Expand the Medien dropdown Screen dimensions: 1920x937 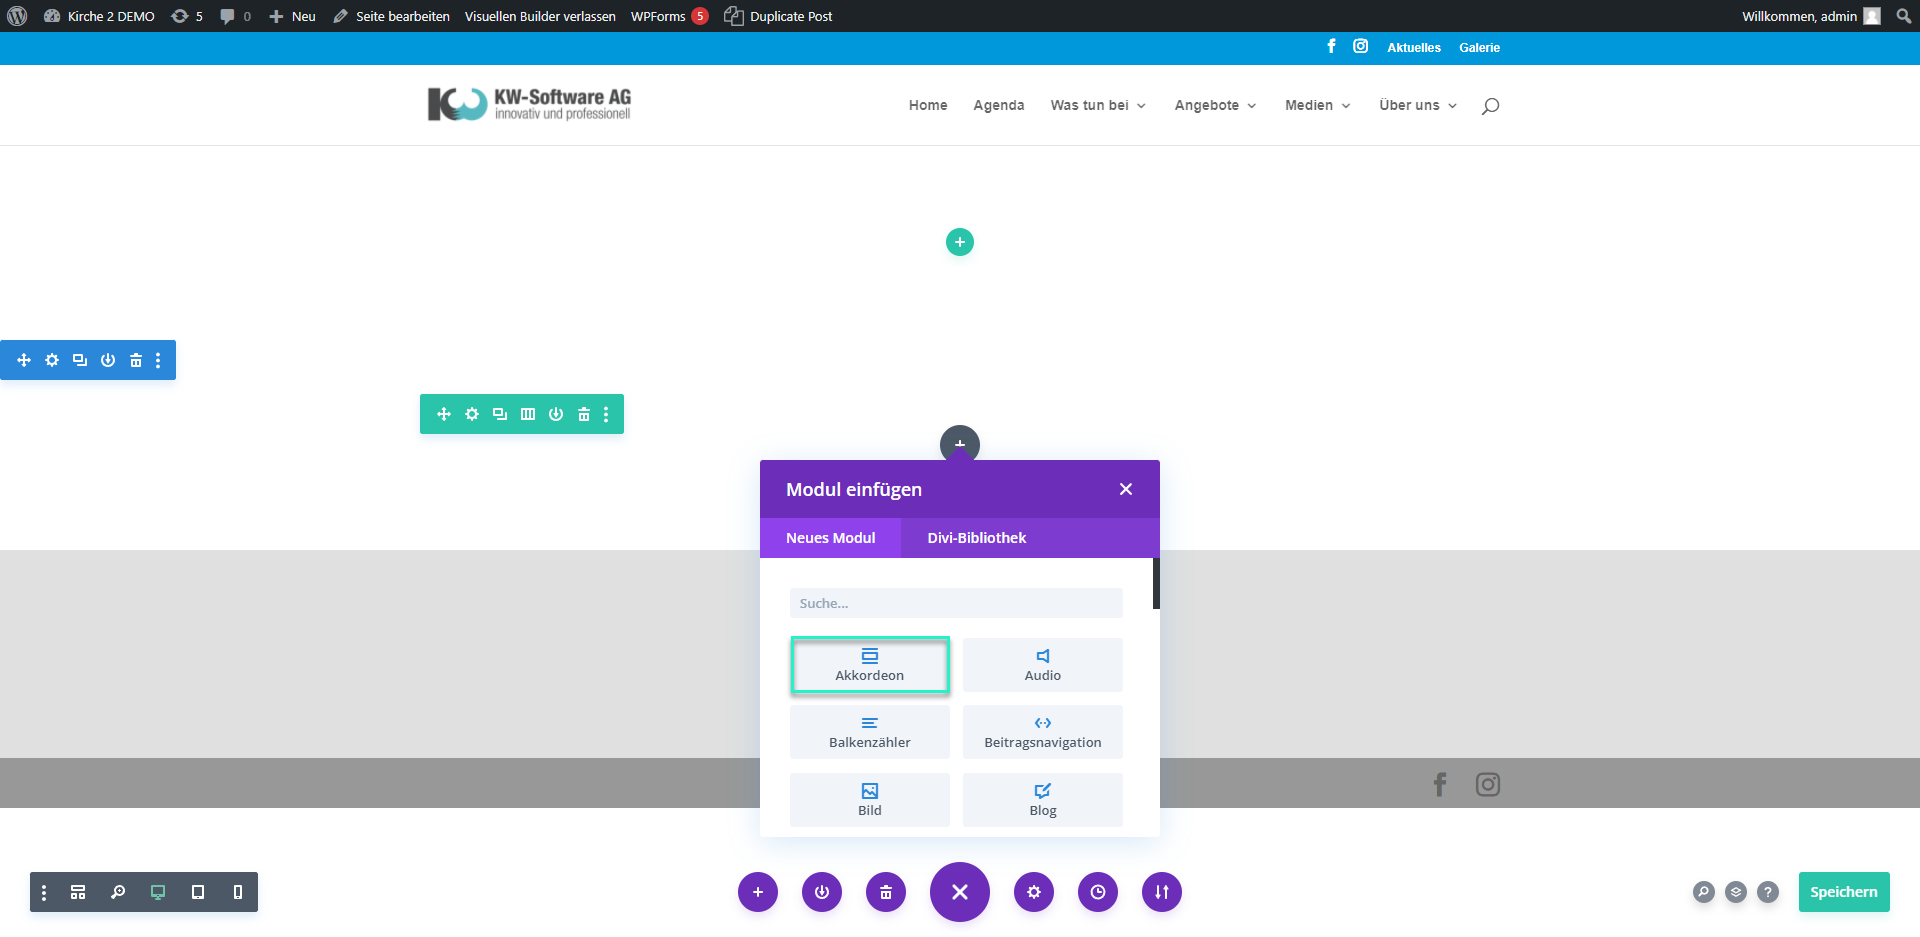click(1317, 105)
